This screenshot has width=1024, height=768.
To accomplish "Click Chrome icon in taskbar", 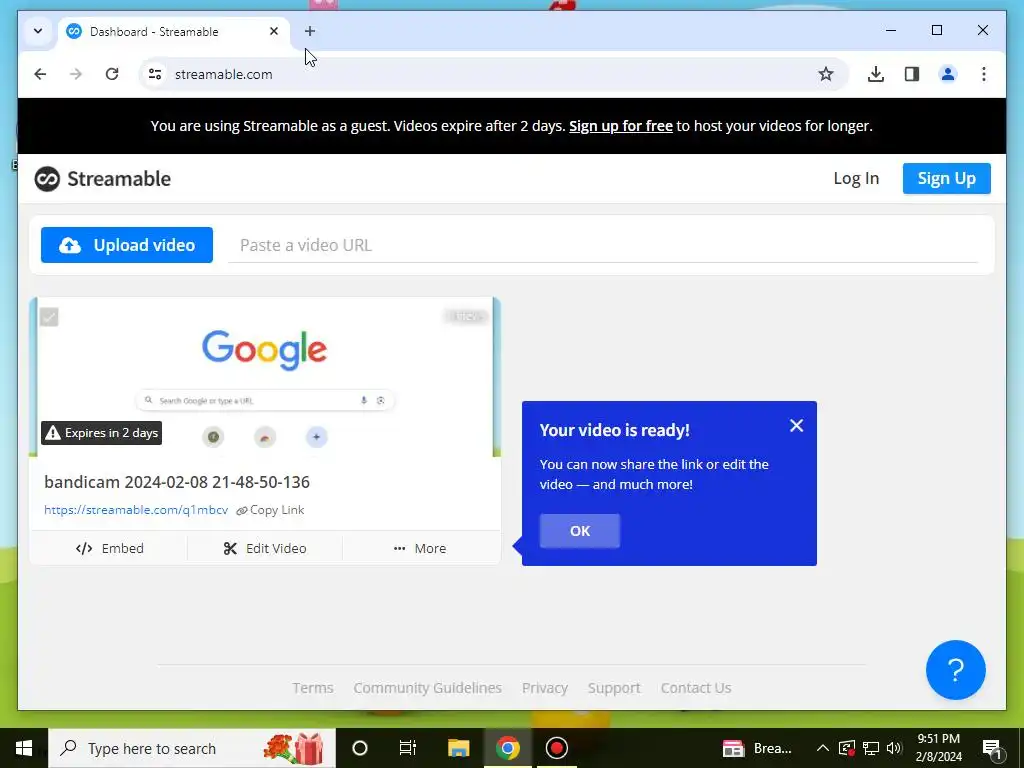I will point(507,748).
